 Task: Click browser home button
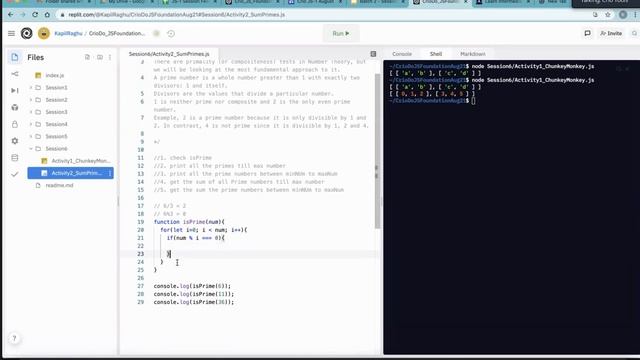(47, 15)
